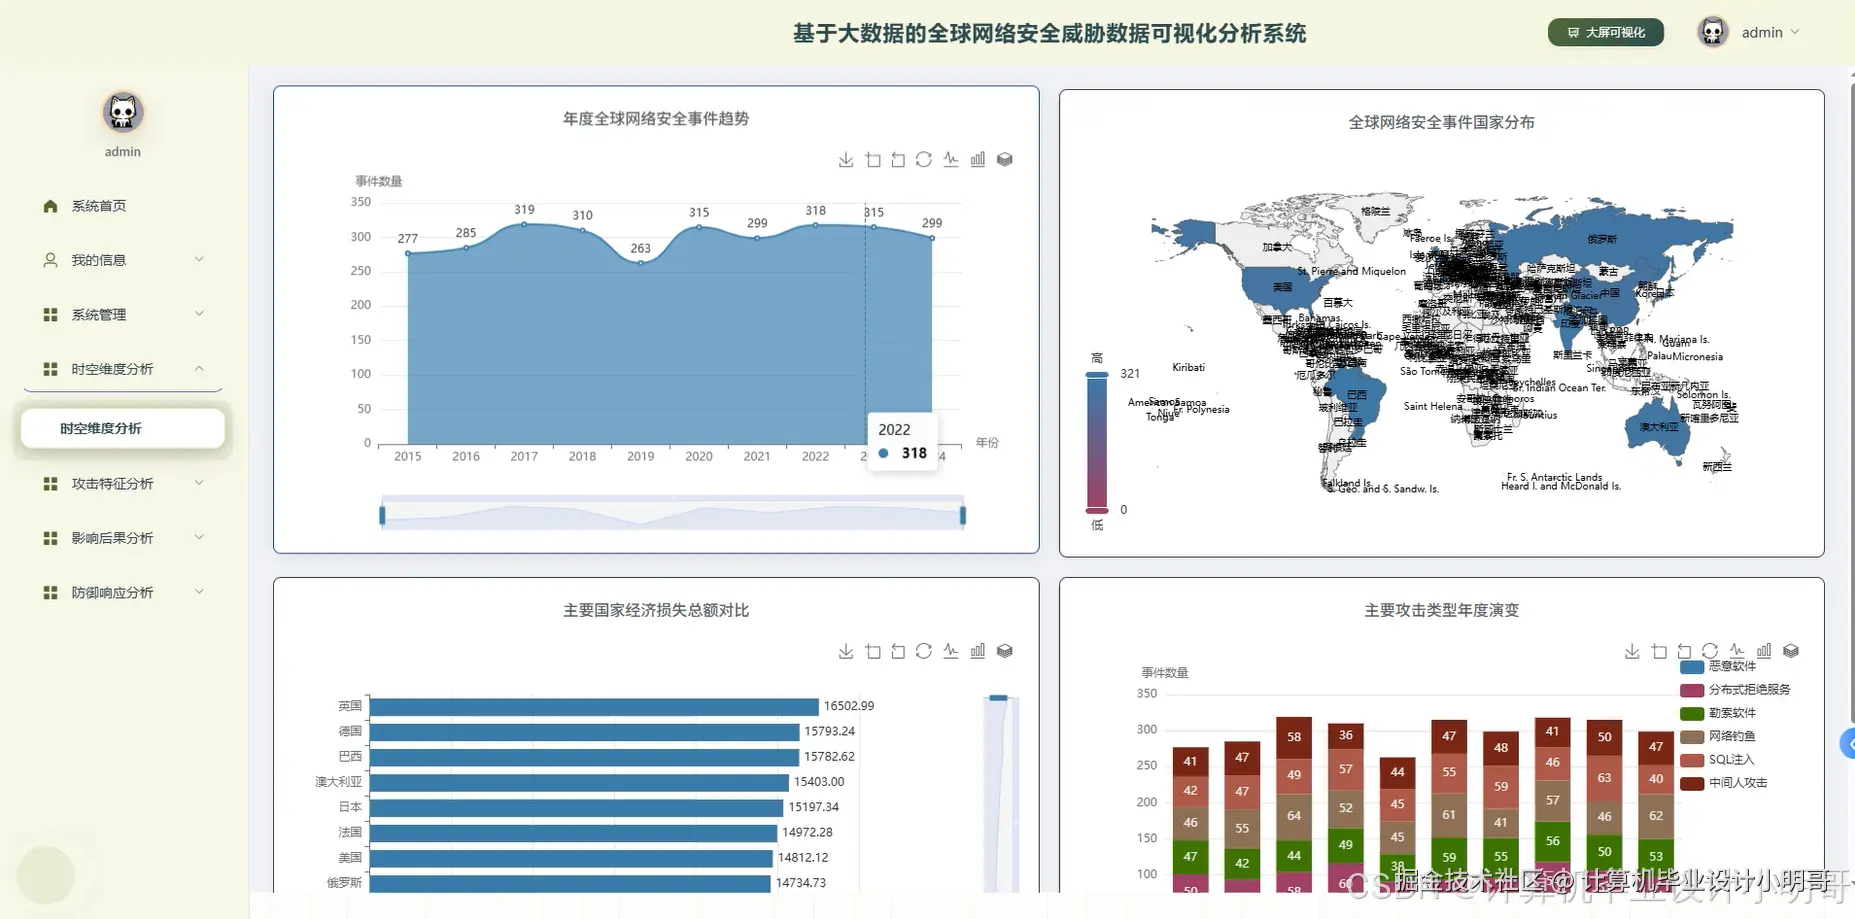Expand the 我的信息 sidebar menu
This screenshot has width=1855, height=919.
point(123,260)
